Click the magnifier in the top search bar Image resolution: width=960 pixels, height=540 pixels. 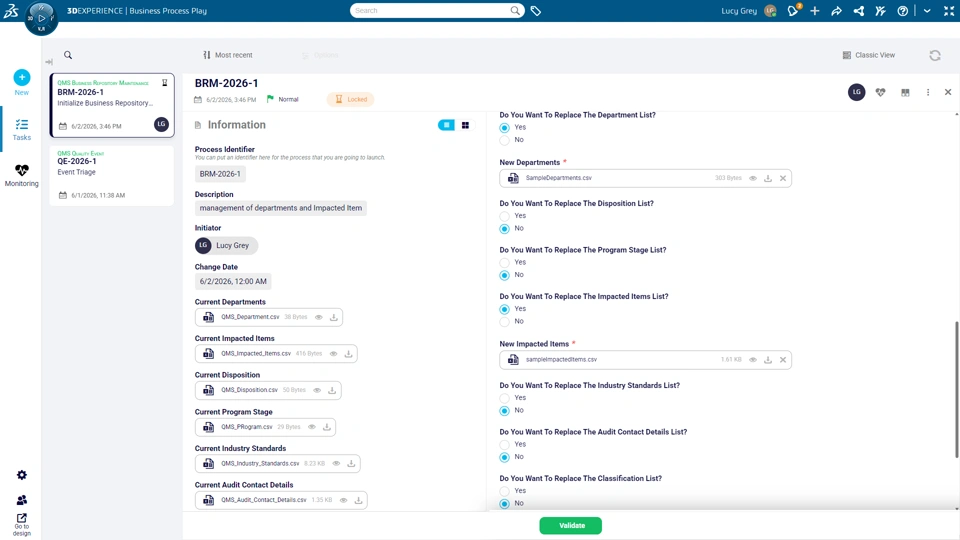(515, 10)
